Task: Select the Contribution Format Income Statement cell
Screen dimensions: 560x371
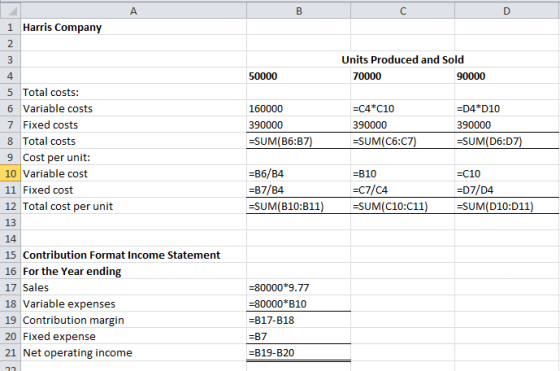Action: (134, 255)
